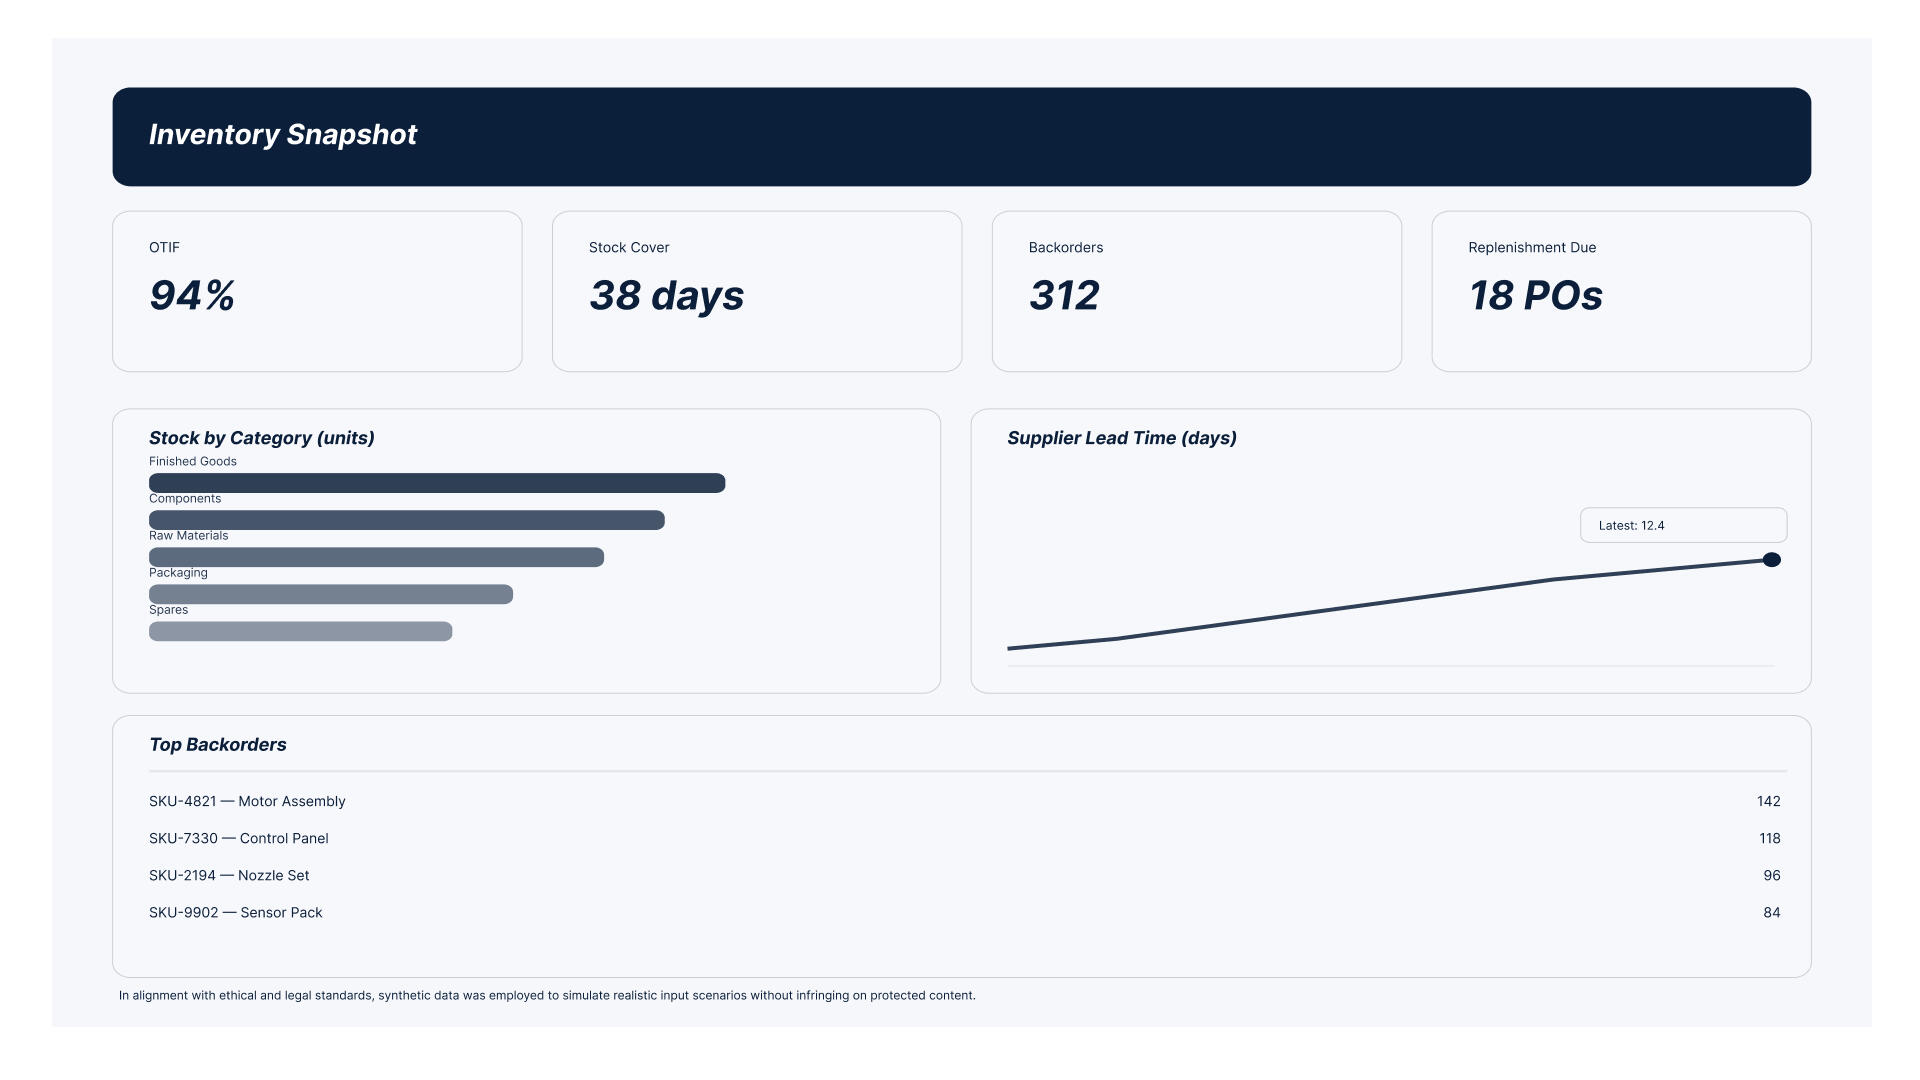Click the Spares stock bar
1920x1080 pixels.
pos(300,632)
